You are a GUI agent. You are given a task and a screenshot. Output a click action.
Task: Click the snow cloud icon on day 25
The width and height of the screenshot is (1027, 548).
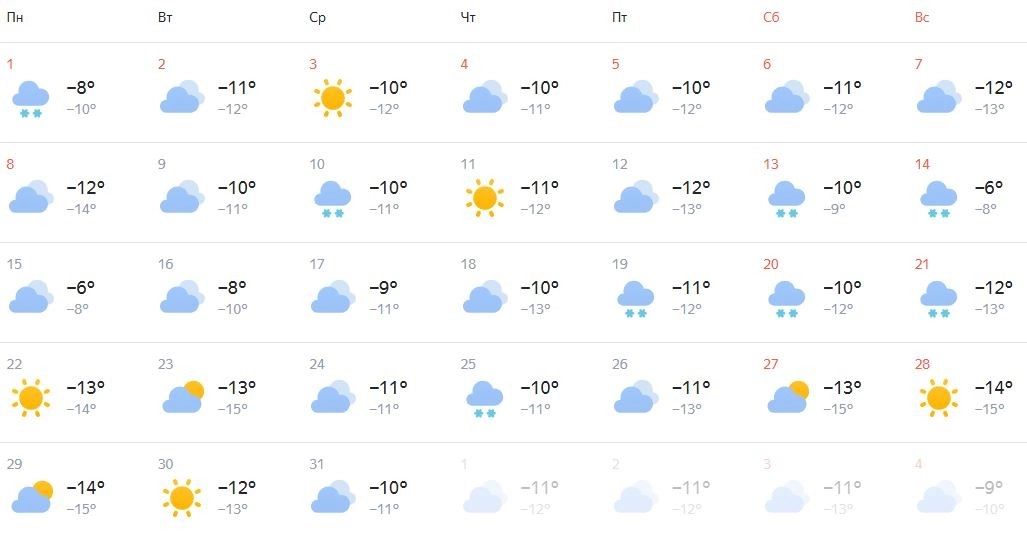[x=484, y=399]
